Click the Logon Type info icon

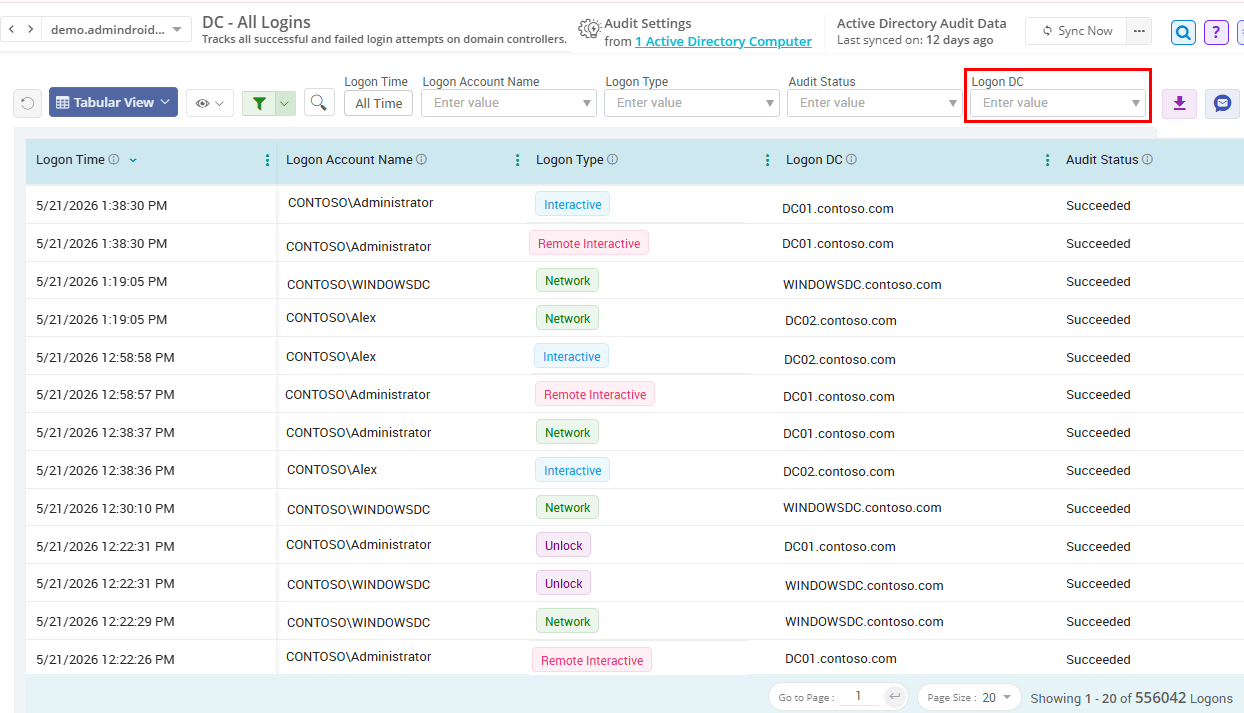[x=612, y=159]
